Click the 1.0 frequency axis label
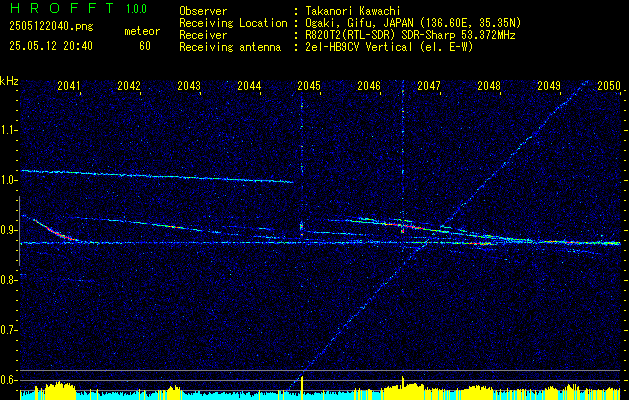Viewport: 629px width, 400px height. pos(8,180)
